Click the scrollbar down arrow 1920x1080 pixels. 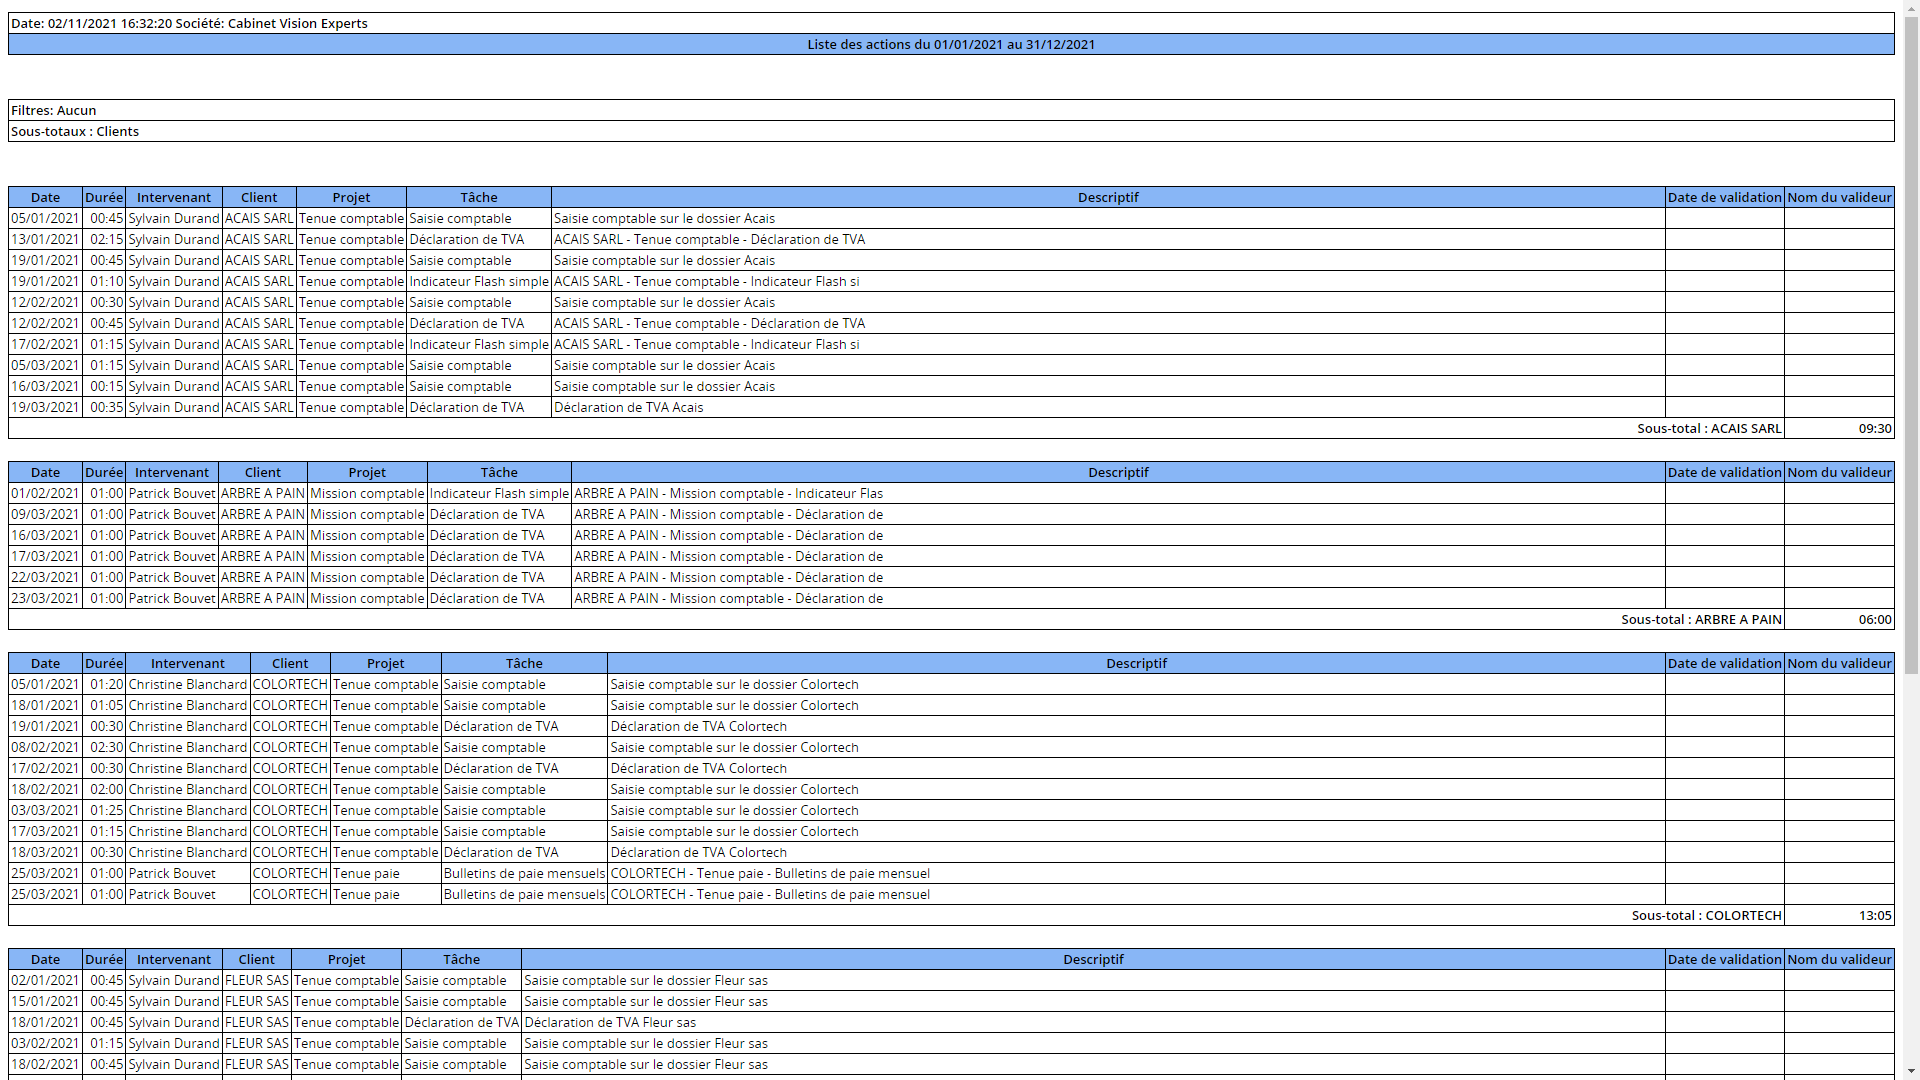point(1911,1071)
